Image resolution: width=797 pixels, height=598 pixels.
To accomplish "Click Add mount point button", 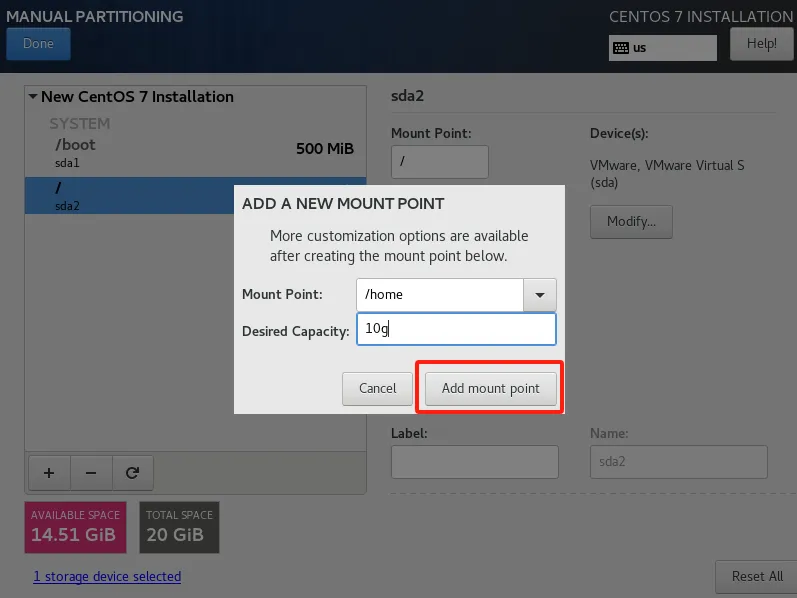I will (x=490, y=388).
